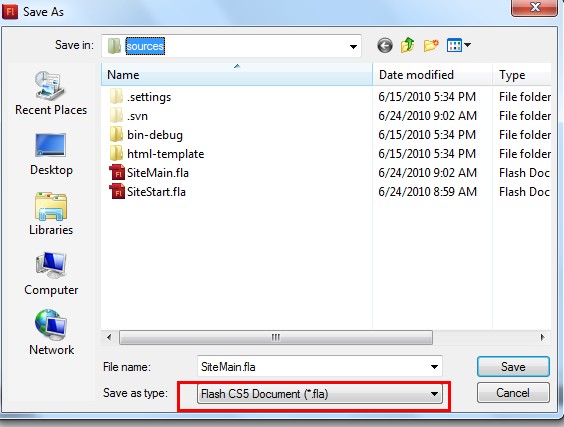Open Libraries location
This screenshot has height=427, width=564.
(51, 214)
